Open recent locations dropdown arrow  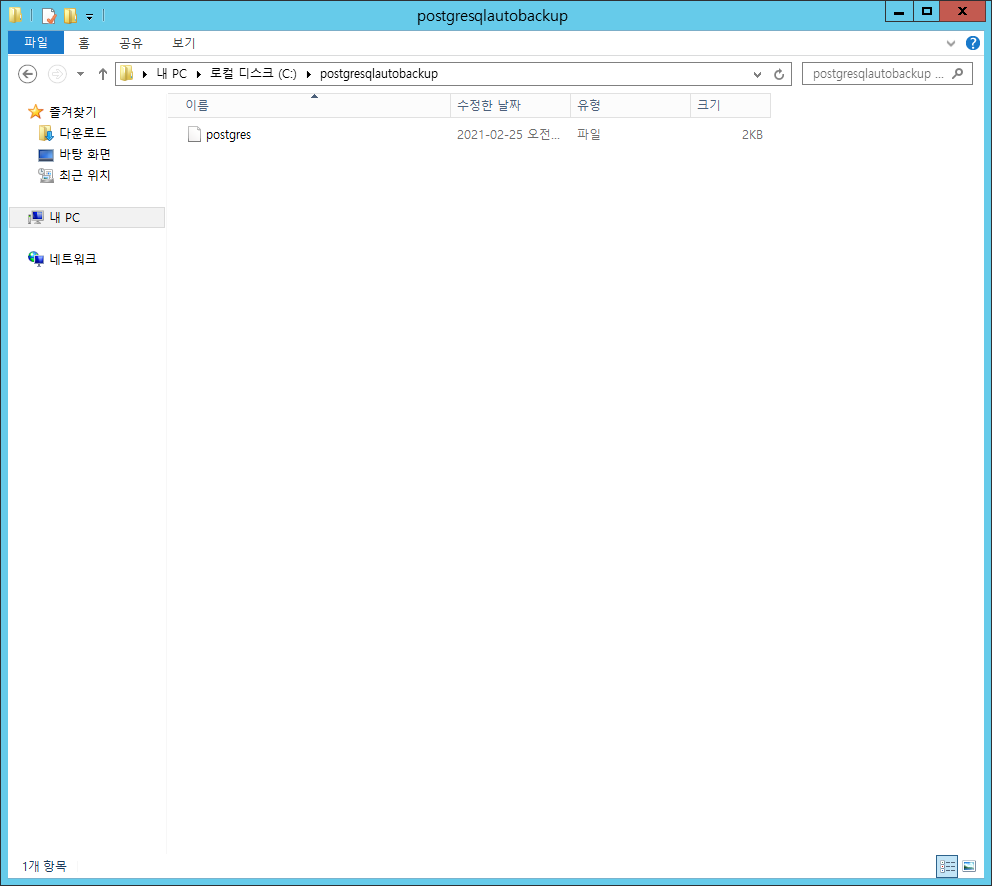point(80,74)
